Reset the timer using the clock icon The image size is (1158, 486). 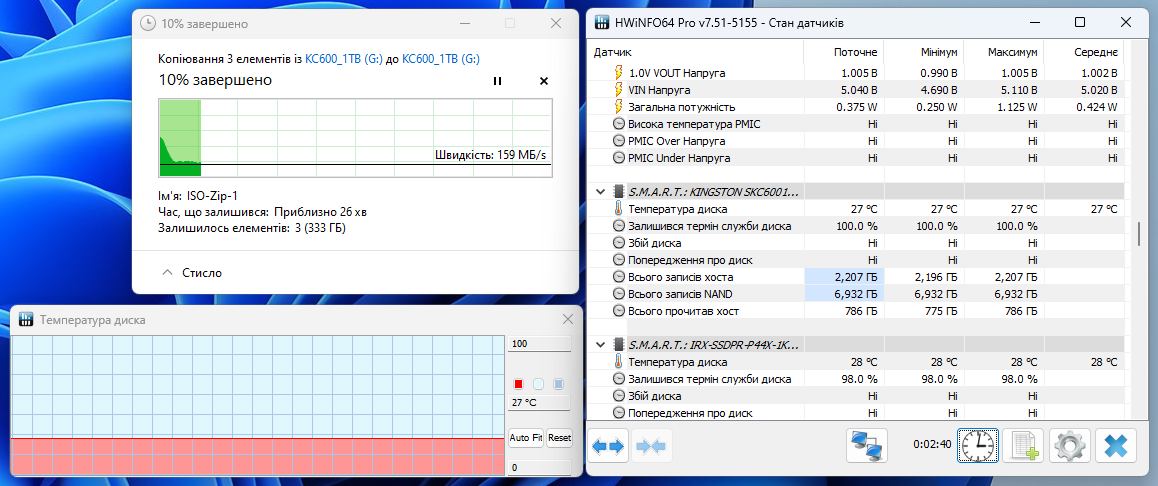[x=978, y=446]
